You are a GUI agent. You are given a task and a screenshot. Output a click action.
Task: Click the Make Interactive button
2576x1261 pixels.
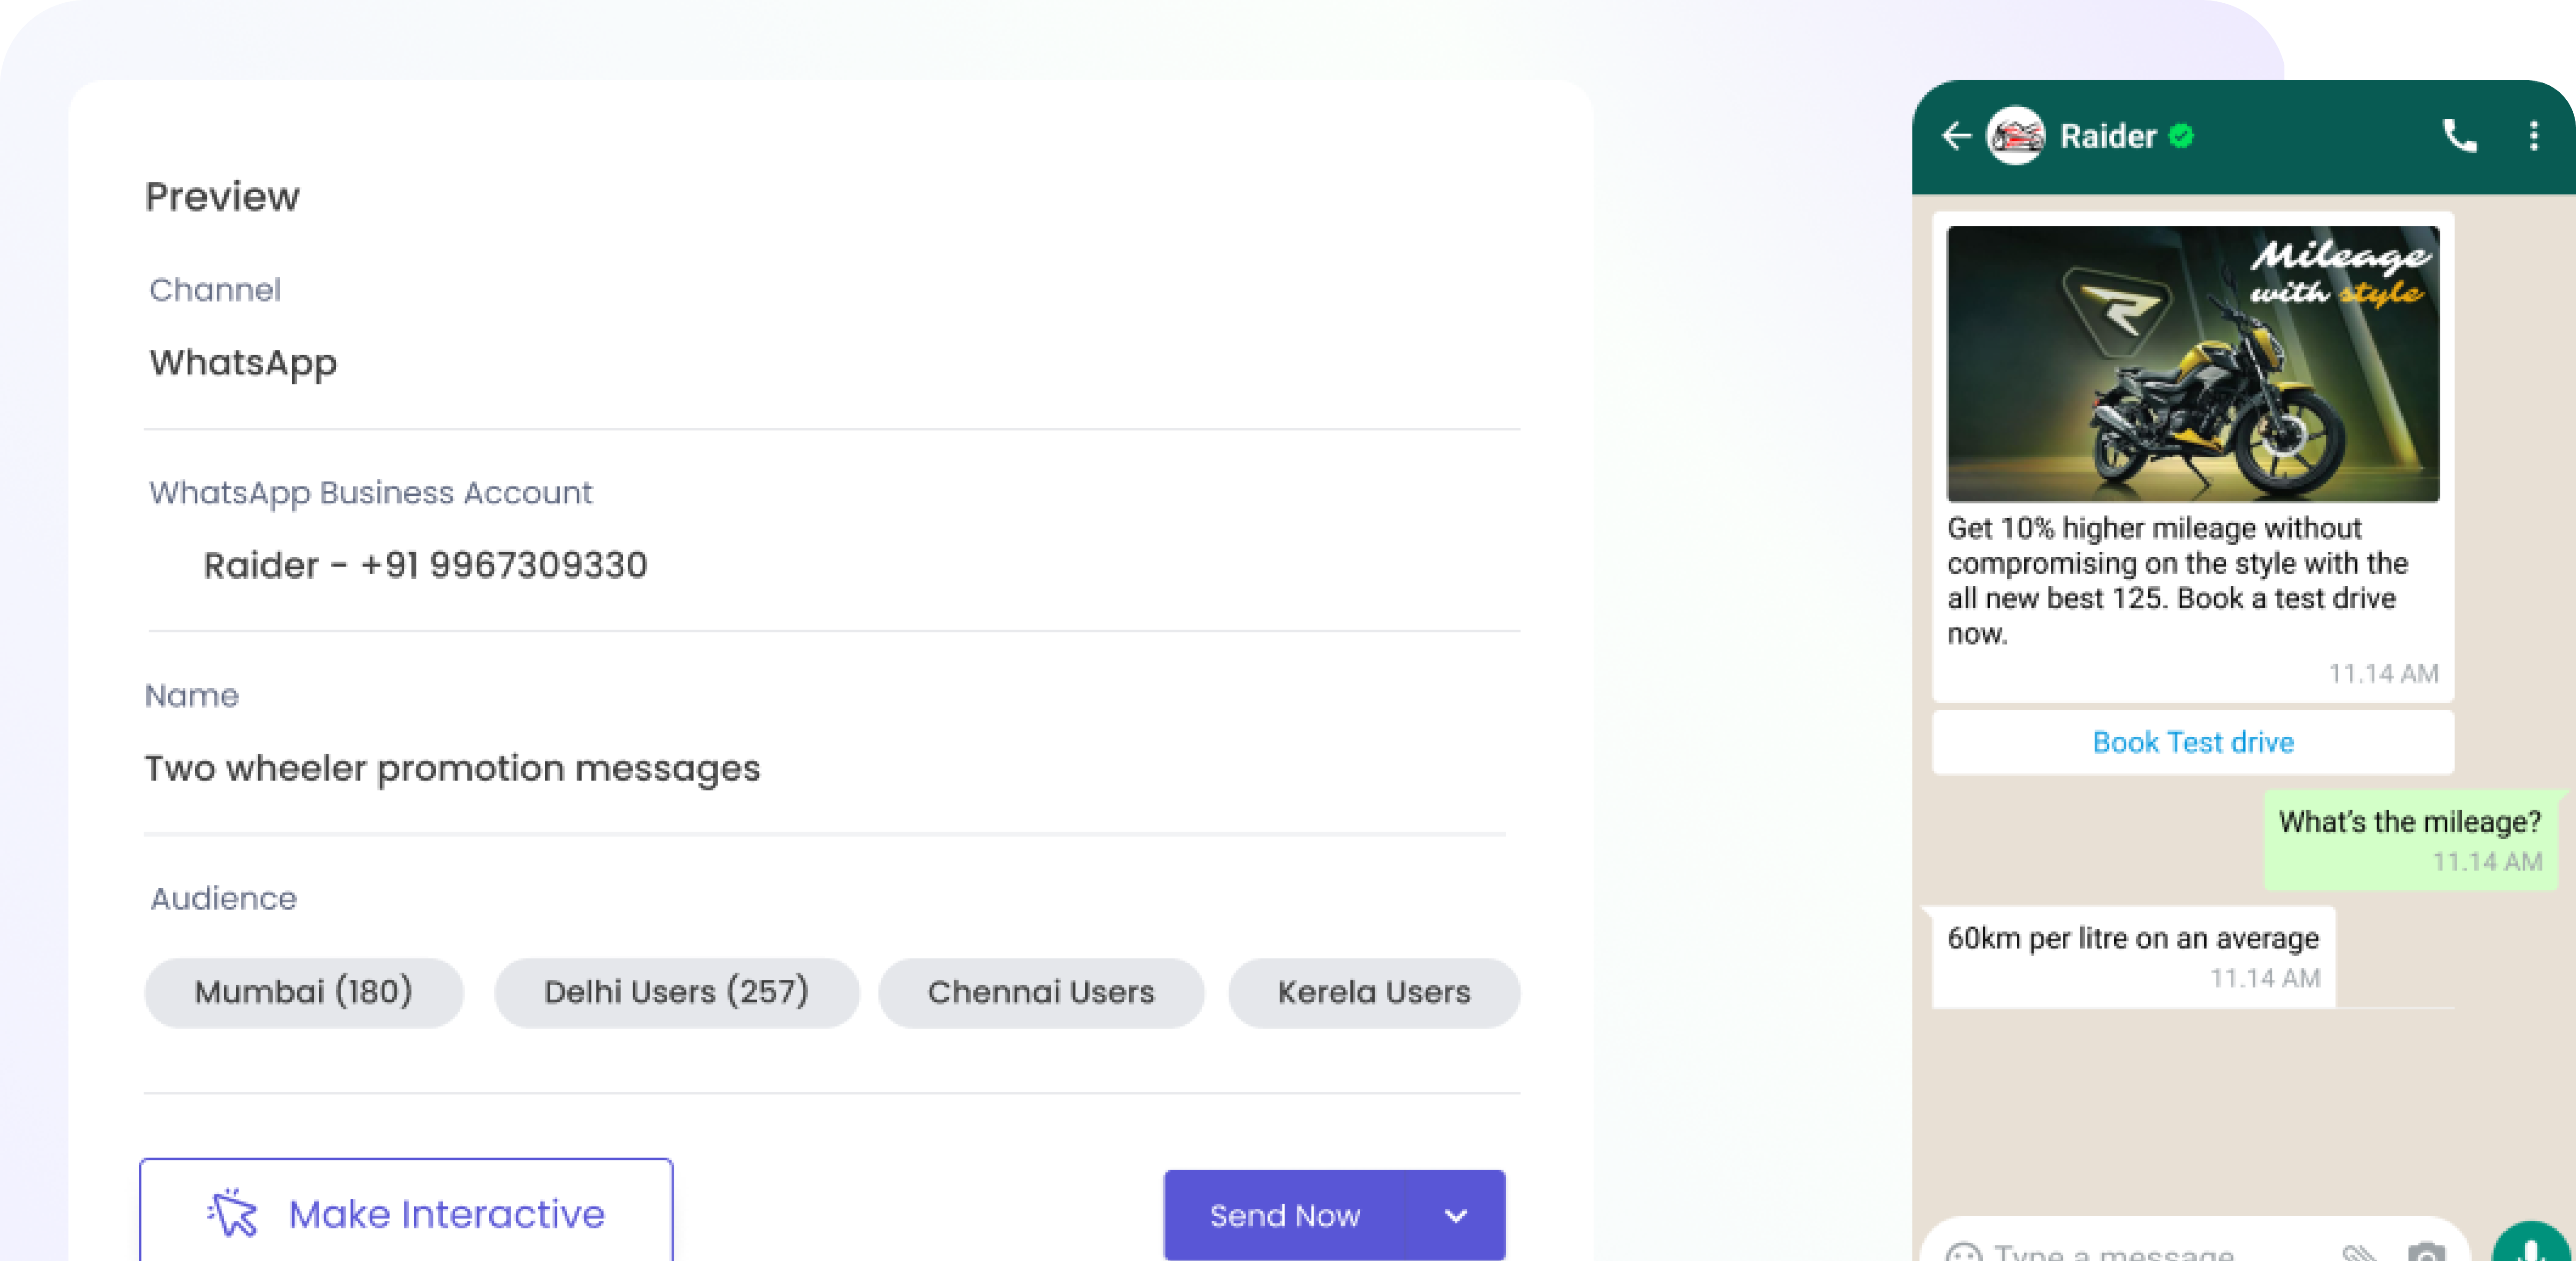[x=406, y=1210]
